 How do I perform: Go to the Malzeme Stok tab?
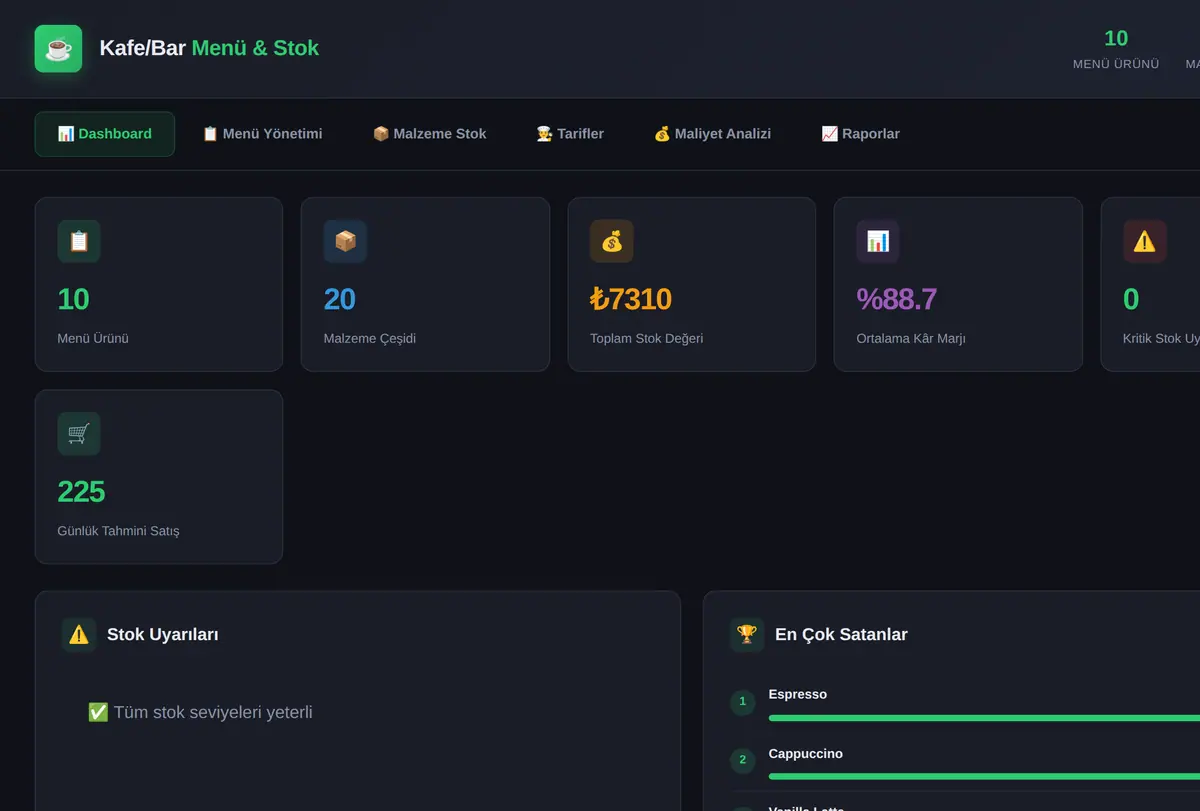(430, 134)
